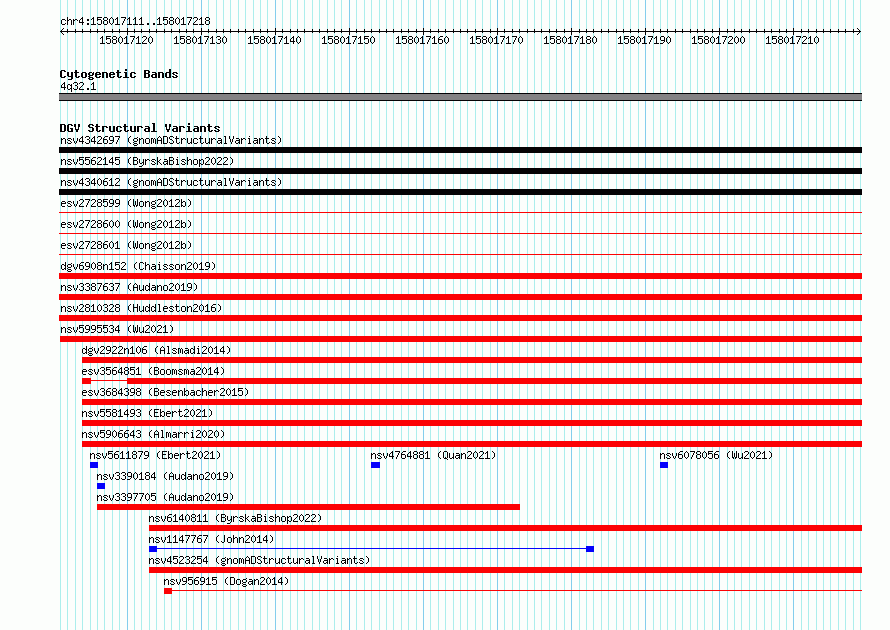
Task: Open variant esv2728599 (Wong2012b)
Action: [126, 203]
